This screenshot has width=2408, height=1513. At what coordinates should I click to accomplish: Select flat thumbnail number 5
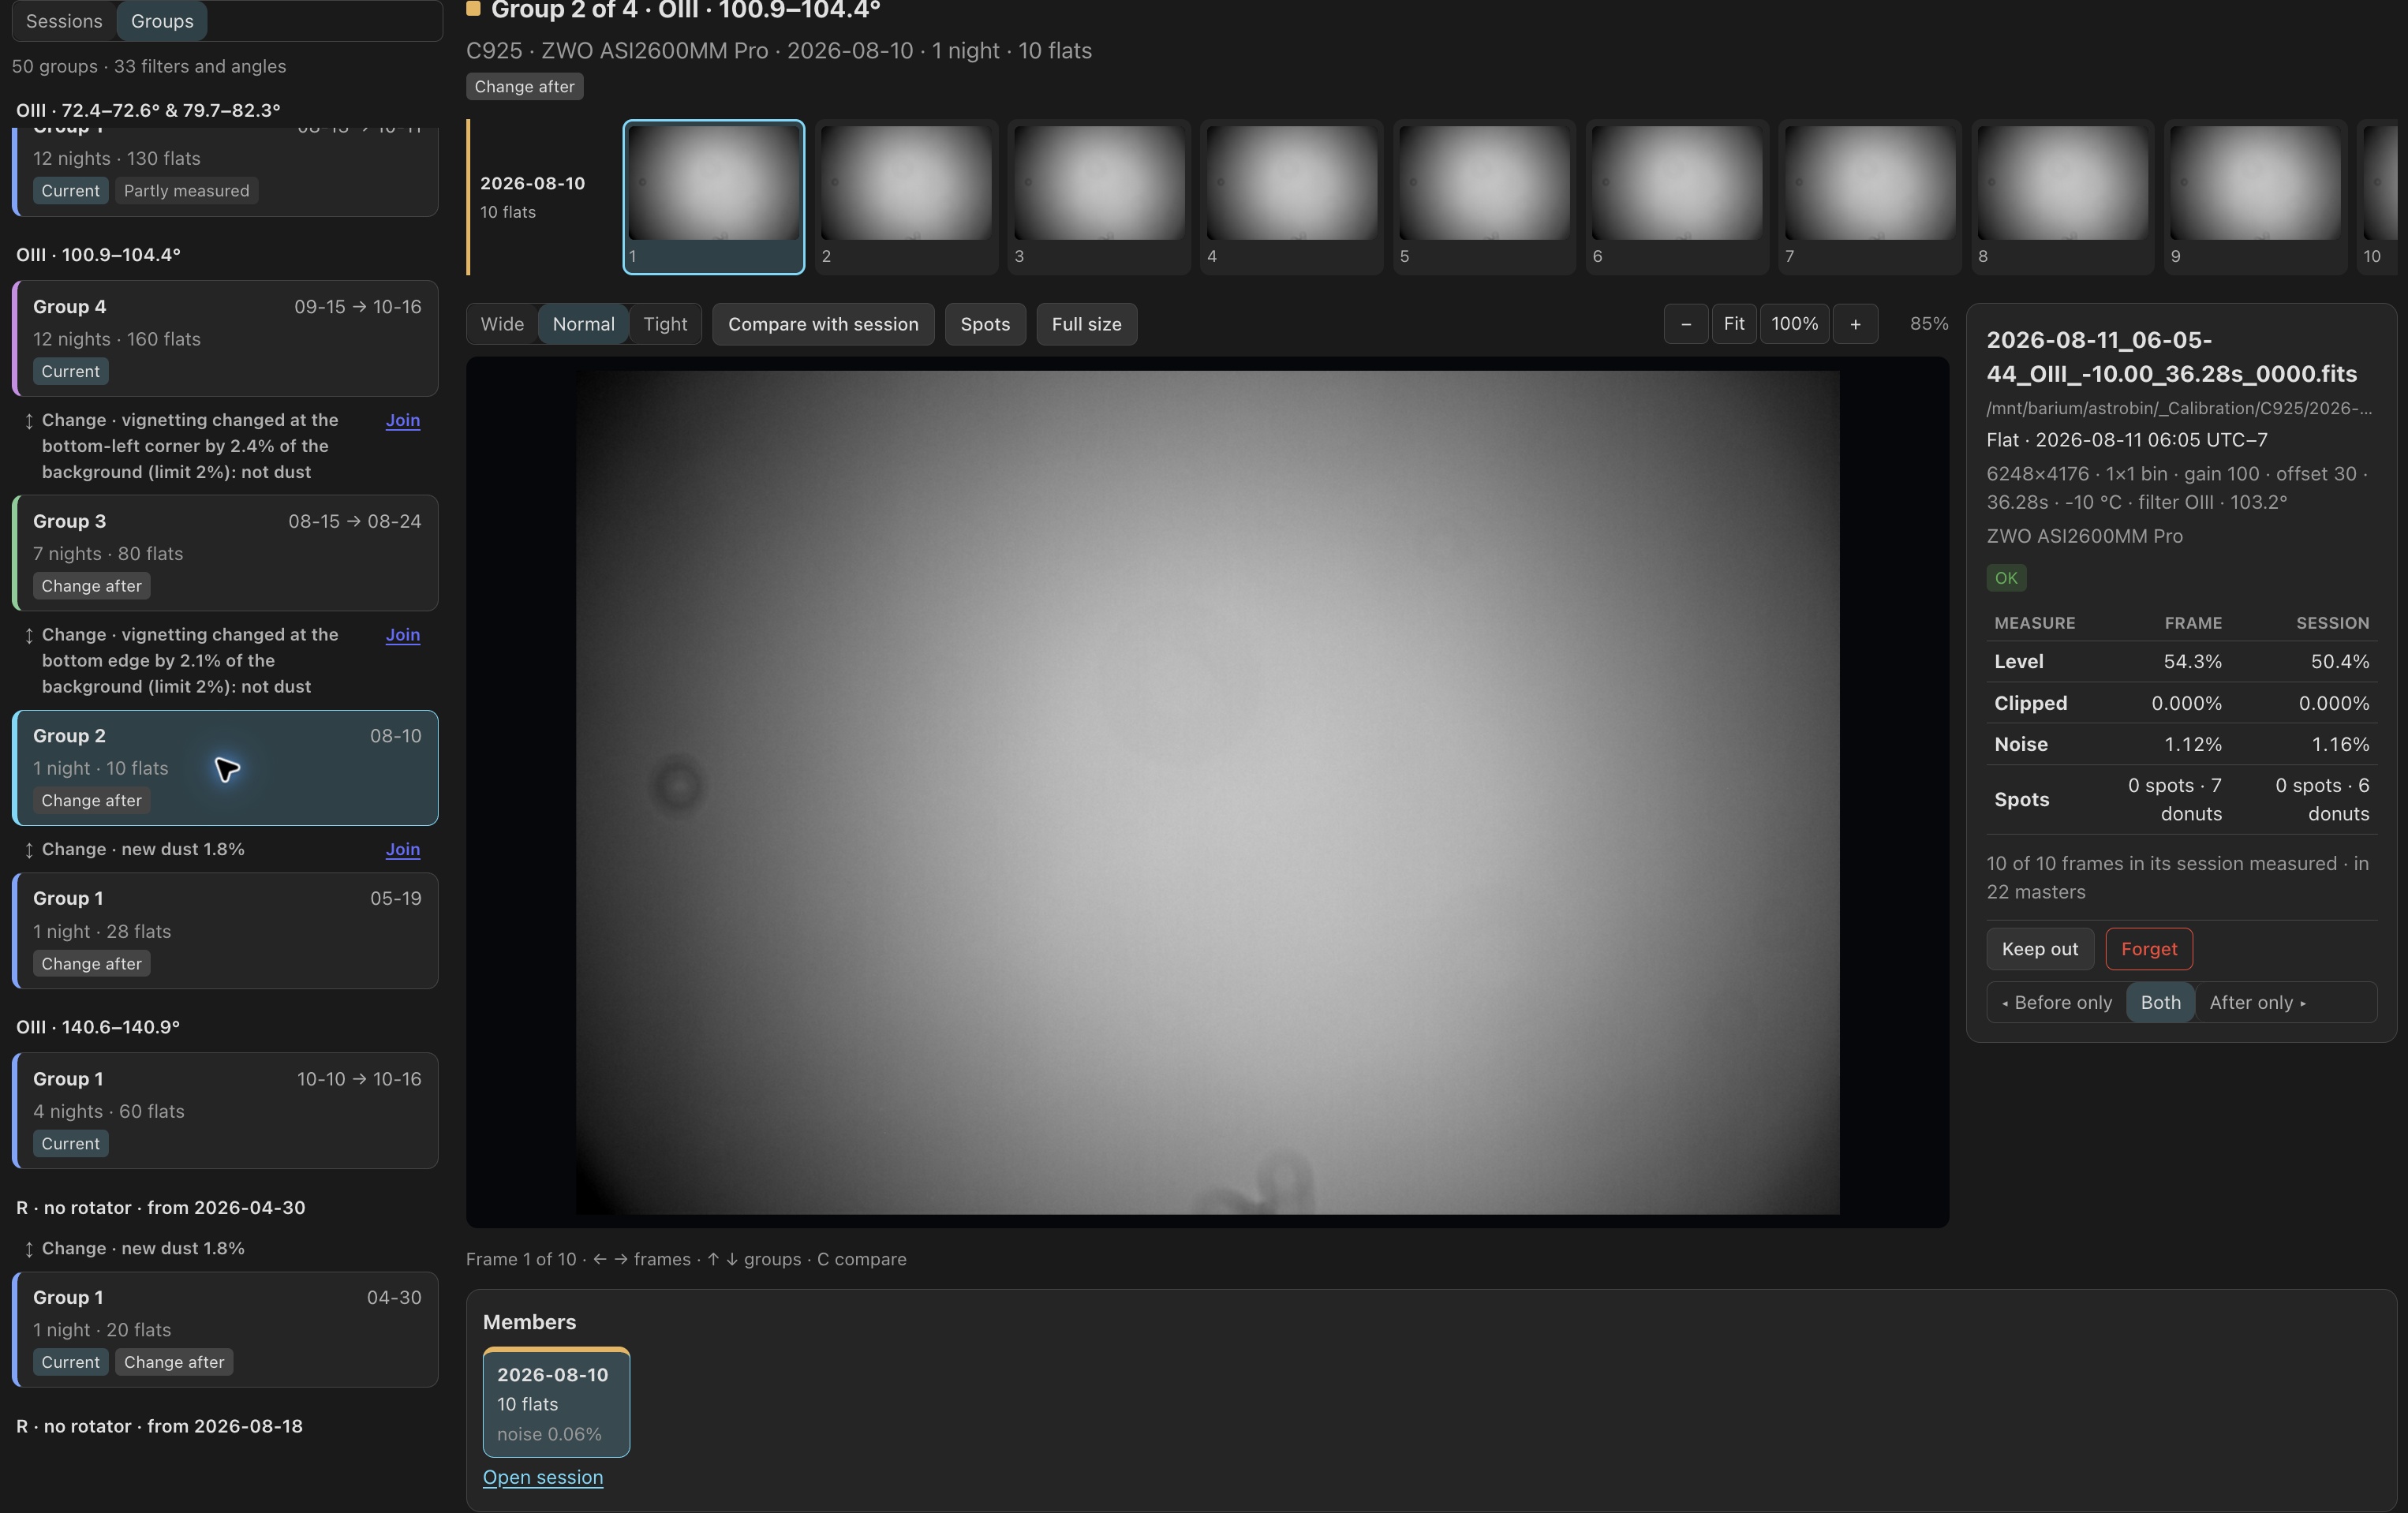pyautogui.click(x=1485, y=197)
